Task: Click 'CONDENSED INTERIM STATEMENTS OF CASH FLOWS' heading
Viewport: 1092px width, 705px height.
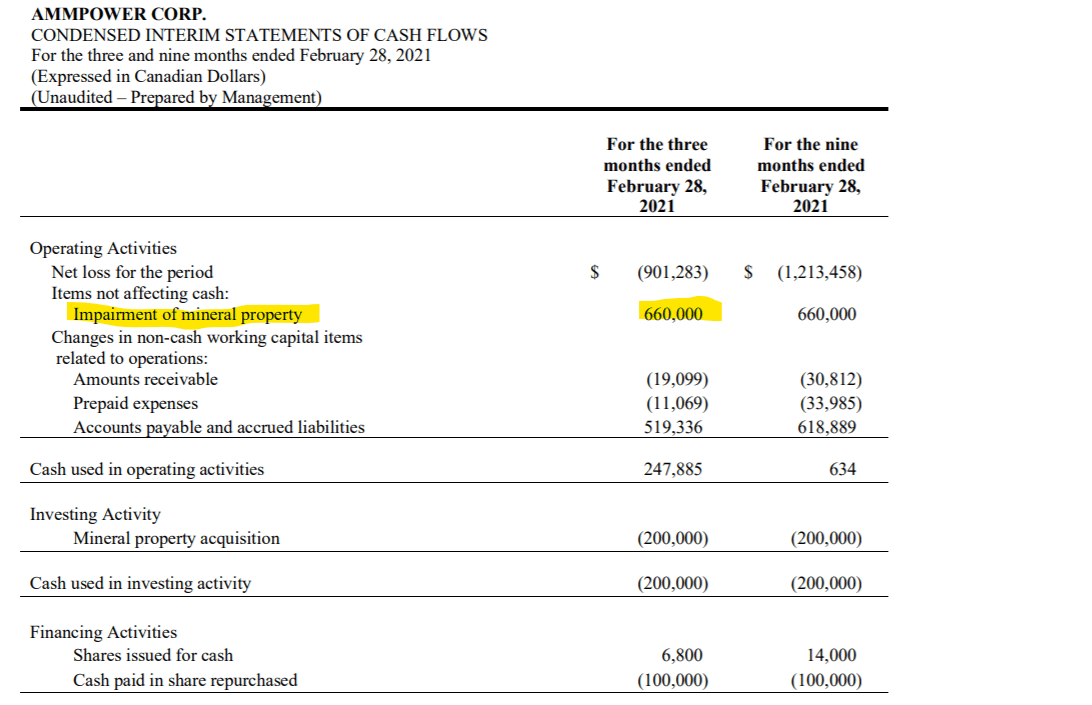Action: coord(258,35)
